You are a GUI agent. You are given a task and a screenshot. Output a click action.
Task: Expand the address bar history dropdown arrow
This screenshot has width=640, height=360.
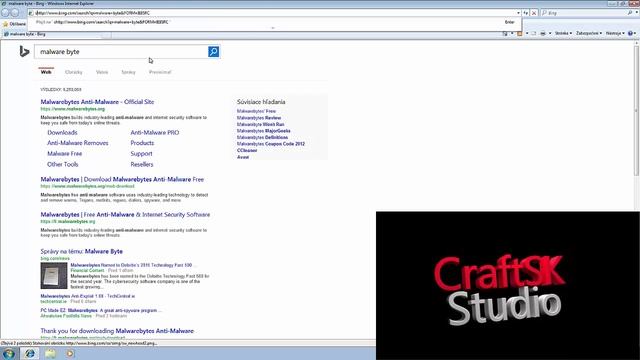pyautogui.click(x=518, y=13)
